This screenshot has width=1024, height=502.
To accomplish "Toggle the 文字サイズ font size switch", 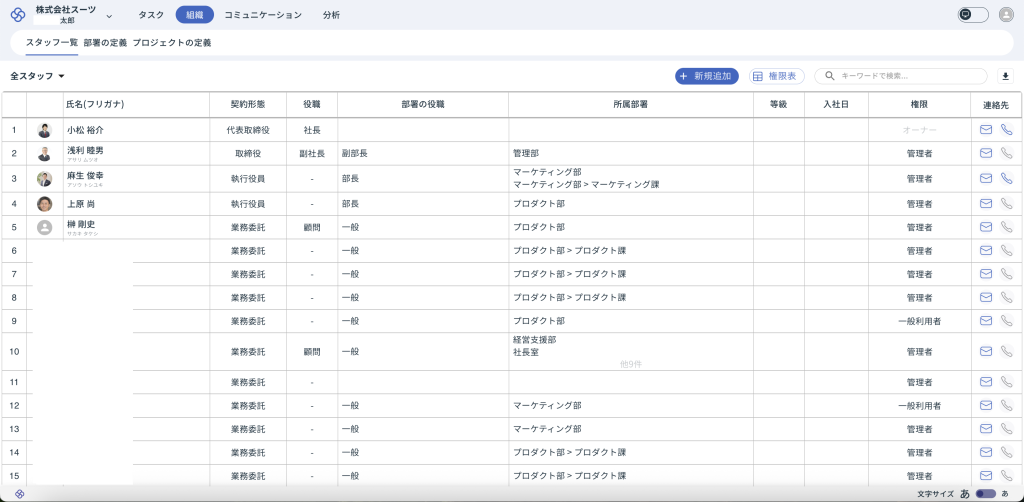I will 985,494.
